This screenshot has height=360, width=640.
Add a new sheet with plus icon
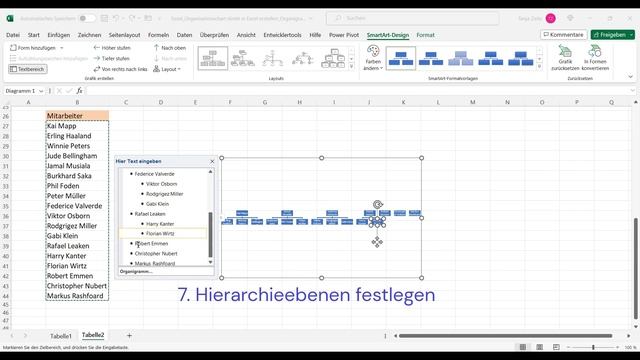(129, 336)
